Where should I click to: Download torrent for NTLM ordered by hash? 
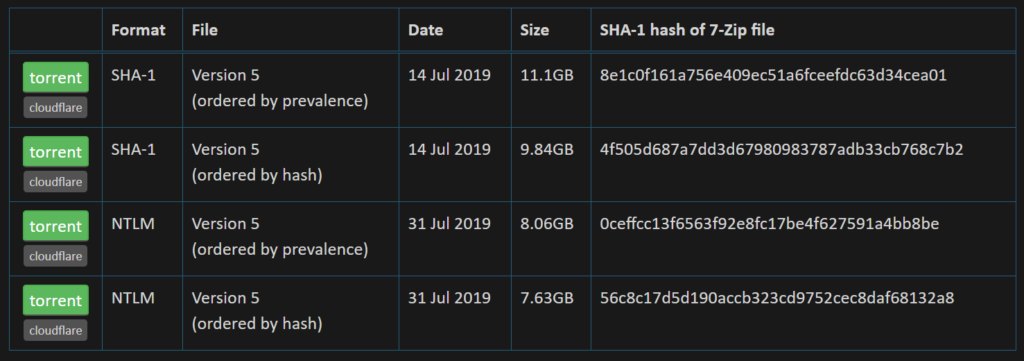(56, 300)
